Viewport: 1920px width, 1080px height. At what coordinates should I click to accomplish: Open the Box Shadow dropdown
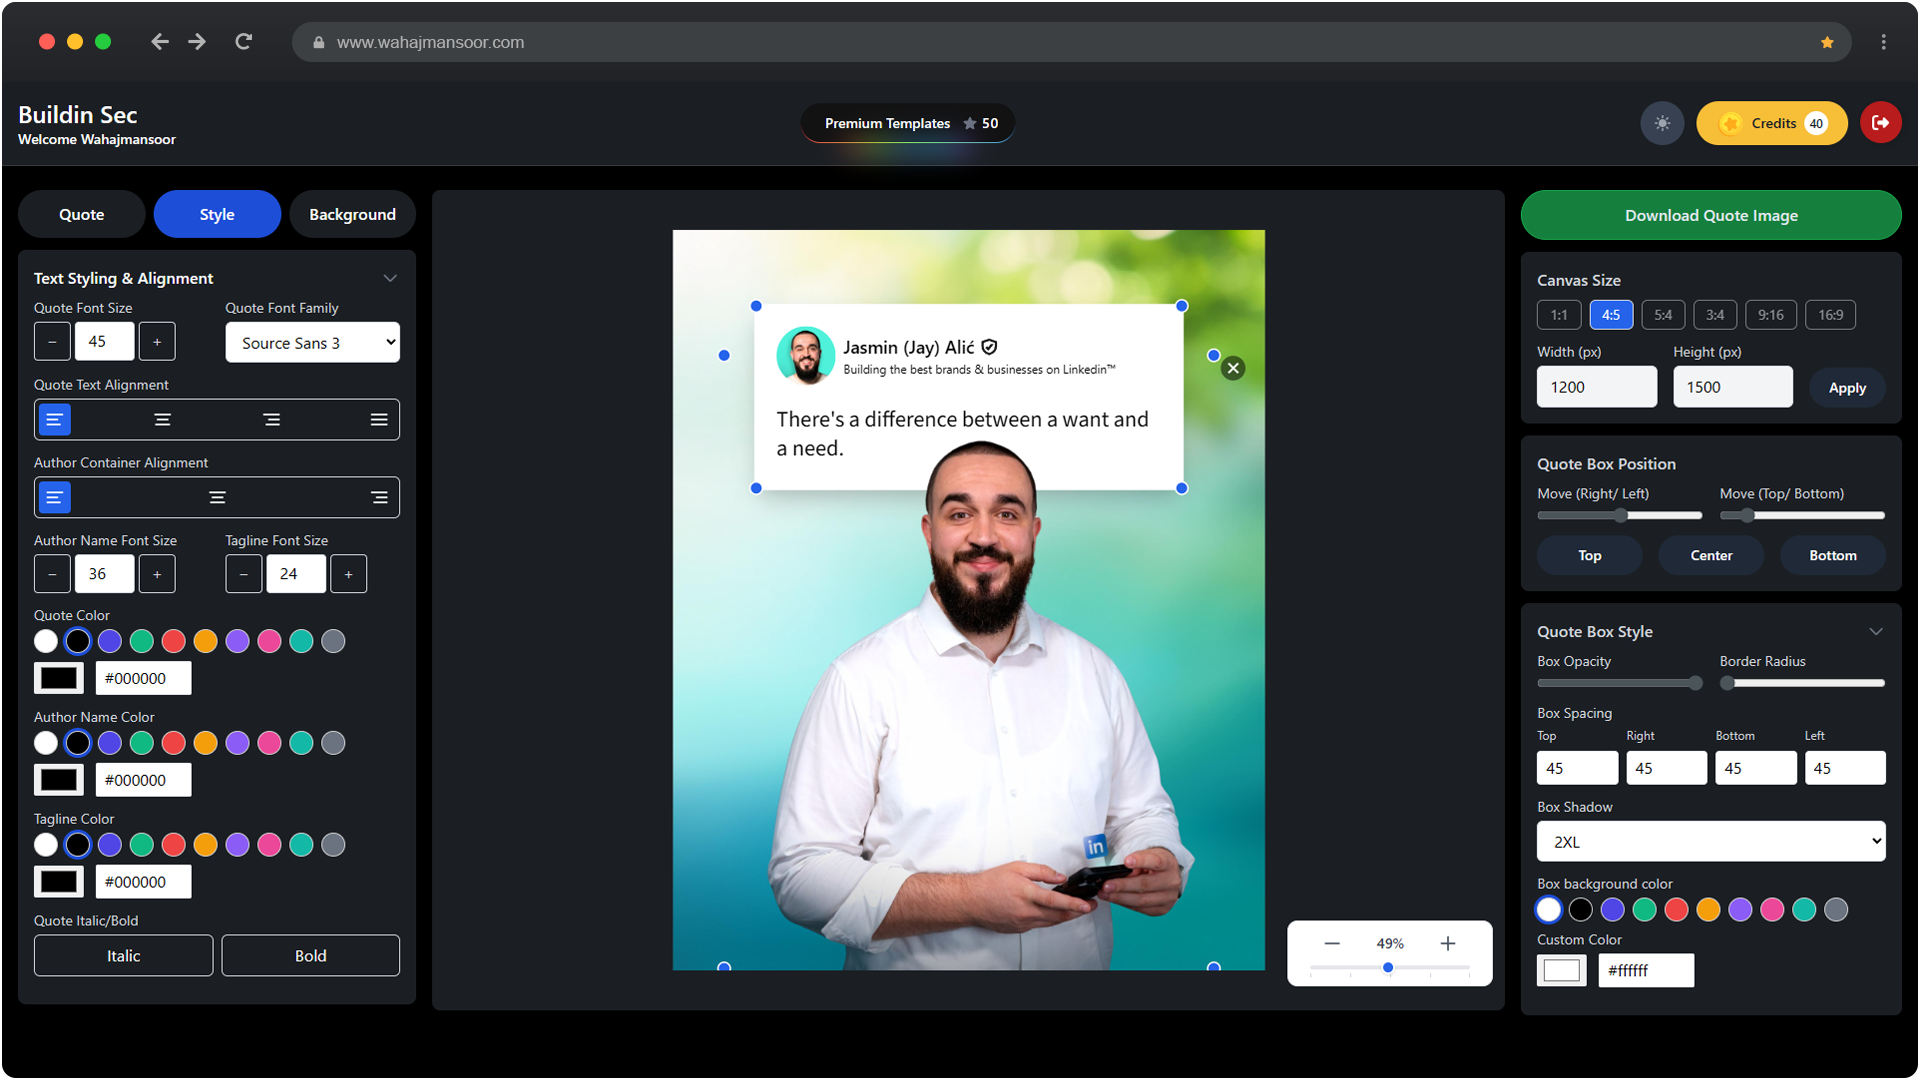pyautogui.click(x=1710, y=842)
